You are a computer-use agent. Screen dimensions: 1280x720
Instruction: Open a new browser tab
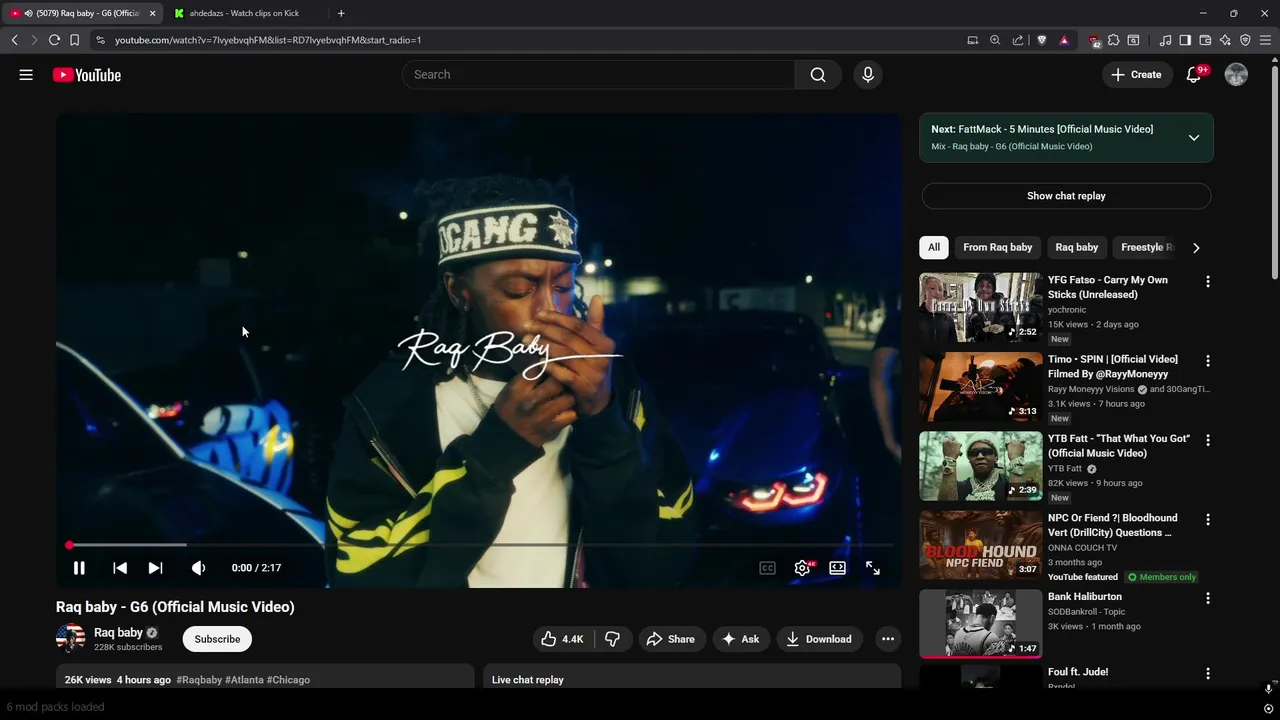click(x=341, y=13)
